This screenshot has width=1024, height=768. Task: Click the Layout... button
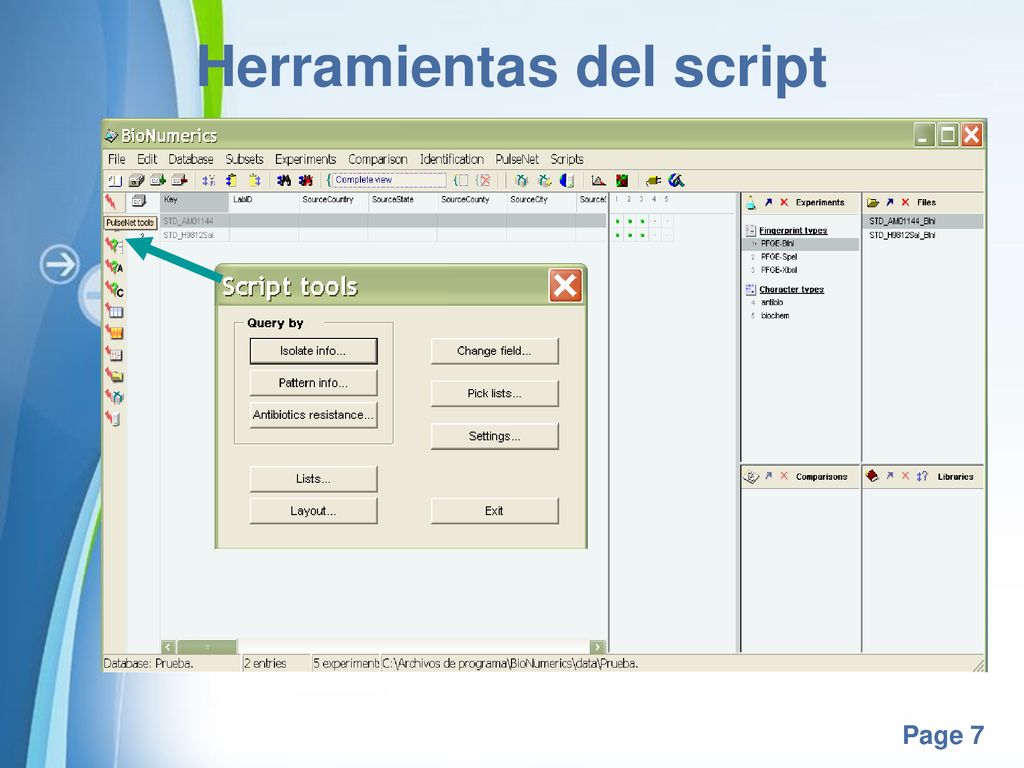point(313,511)
